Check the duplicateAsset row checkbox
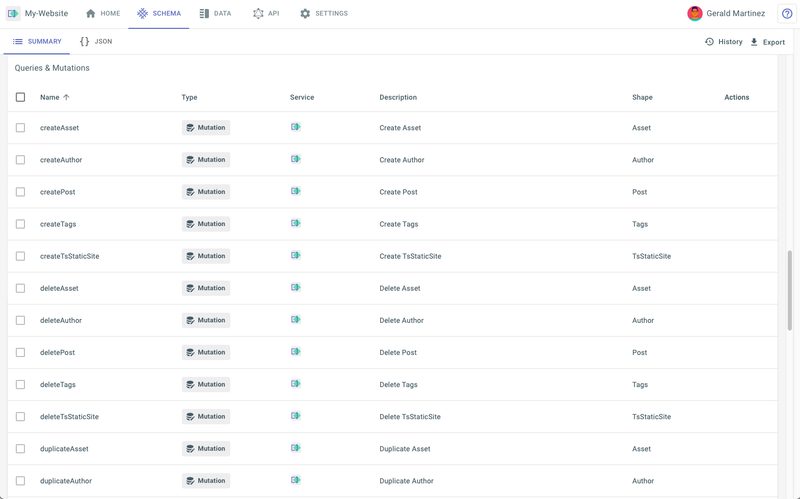Viewport: 800px width, 499px height. (20, 449)
